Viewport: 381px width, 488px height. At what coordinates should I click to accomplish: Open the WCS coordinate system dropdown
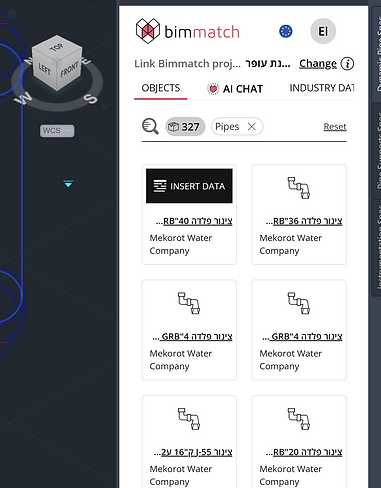pos(57,131)
